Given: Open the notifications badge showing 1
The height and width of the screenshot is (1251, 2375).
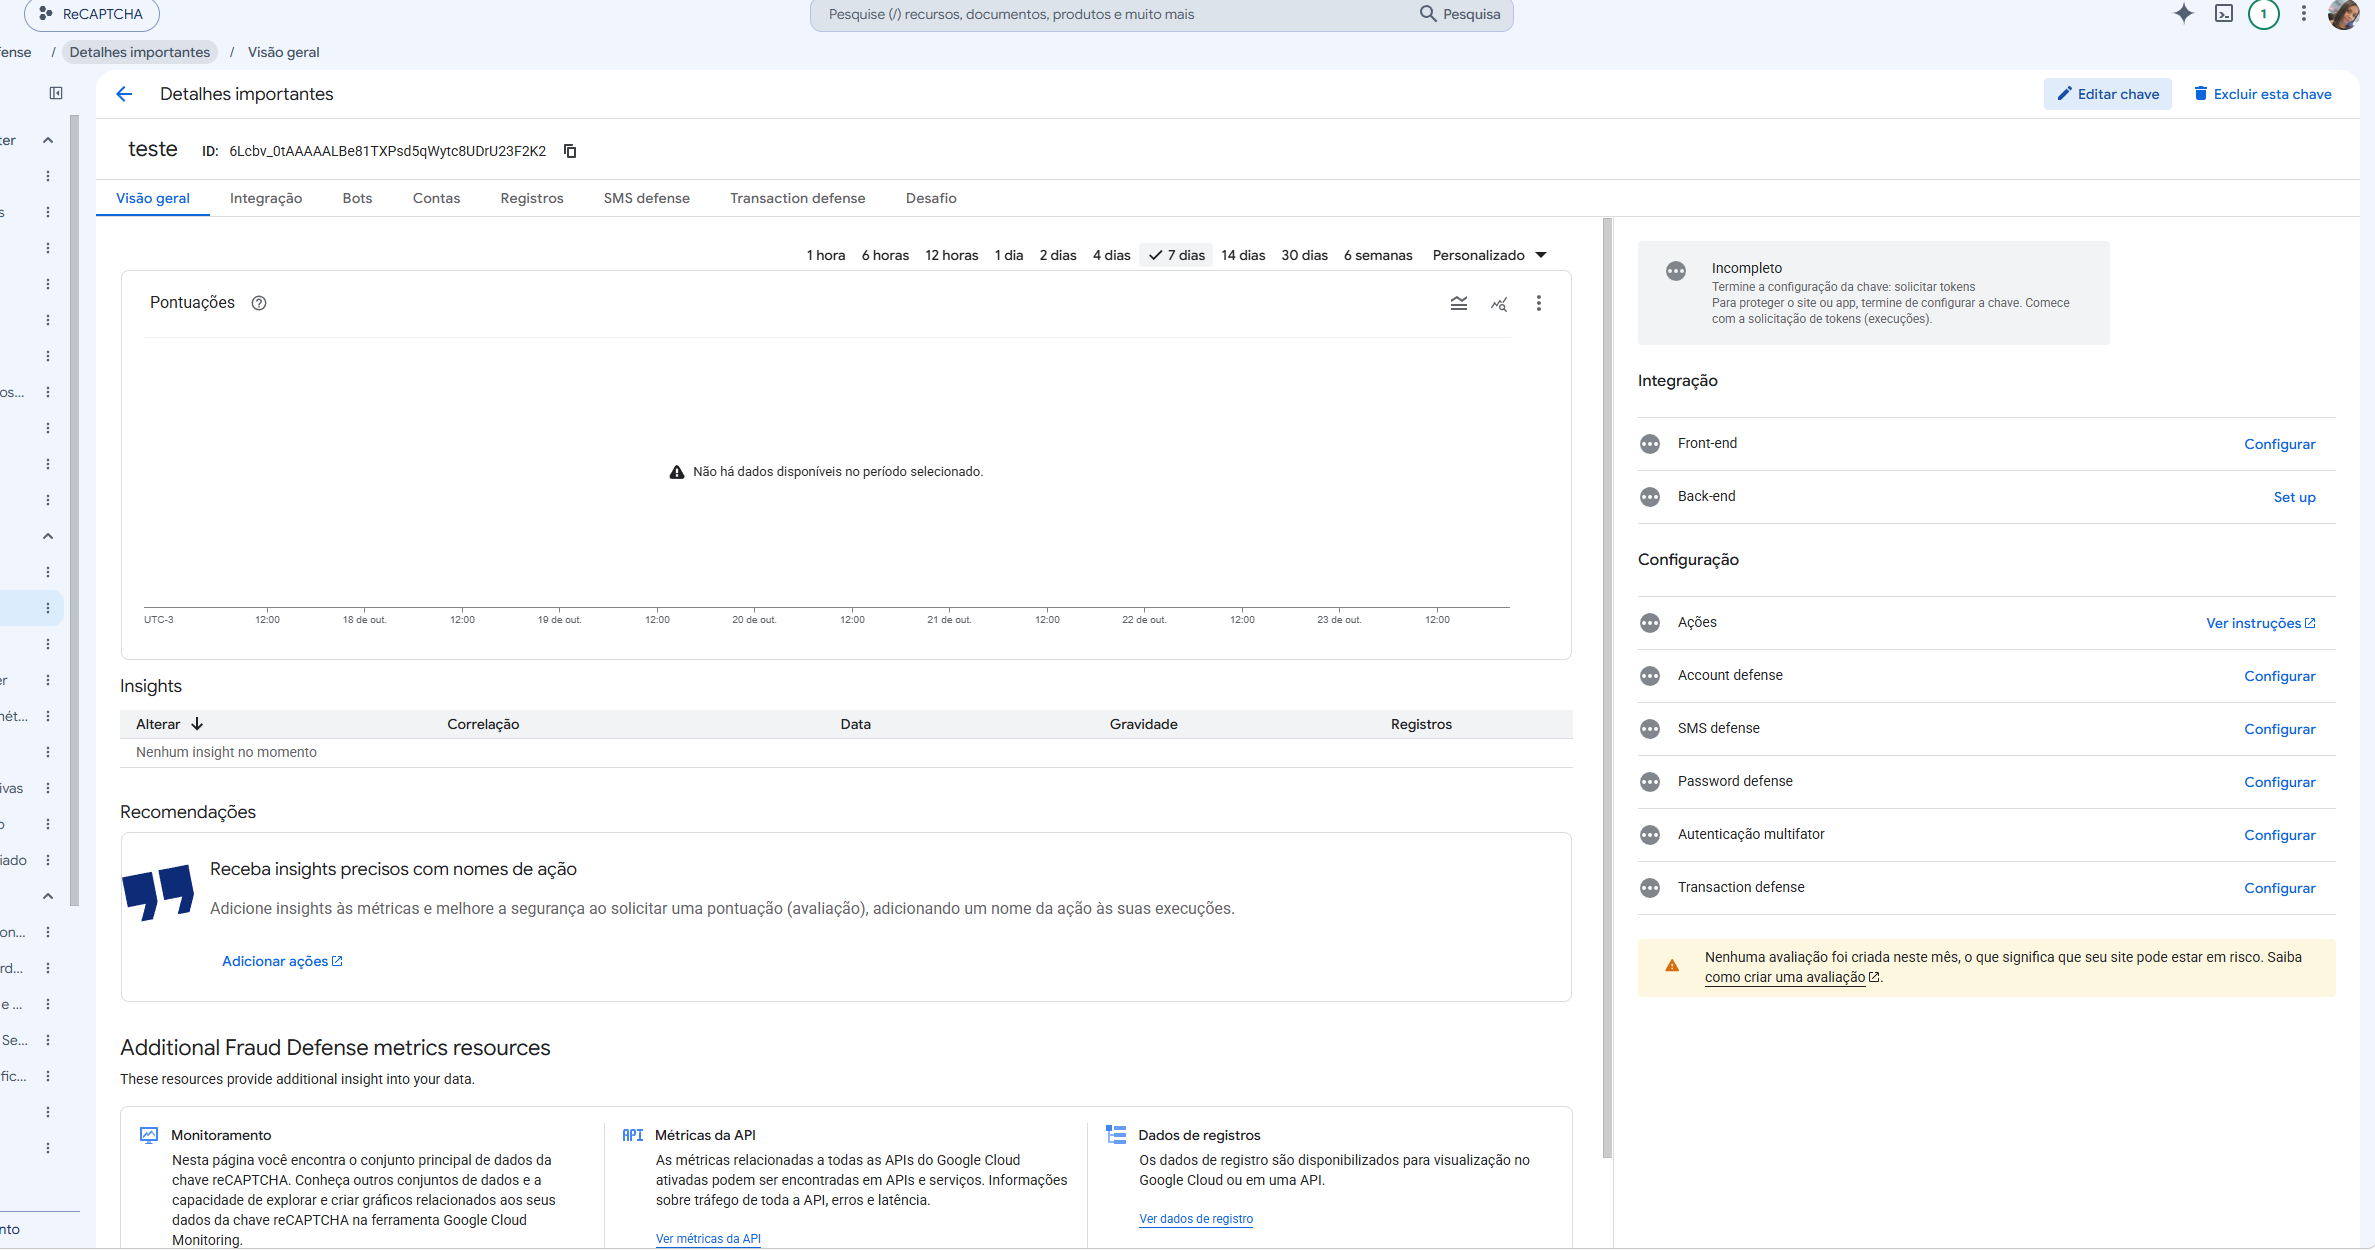Looking at the screenshot, I should [2264, 14].
